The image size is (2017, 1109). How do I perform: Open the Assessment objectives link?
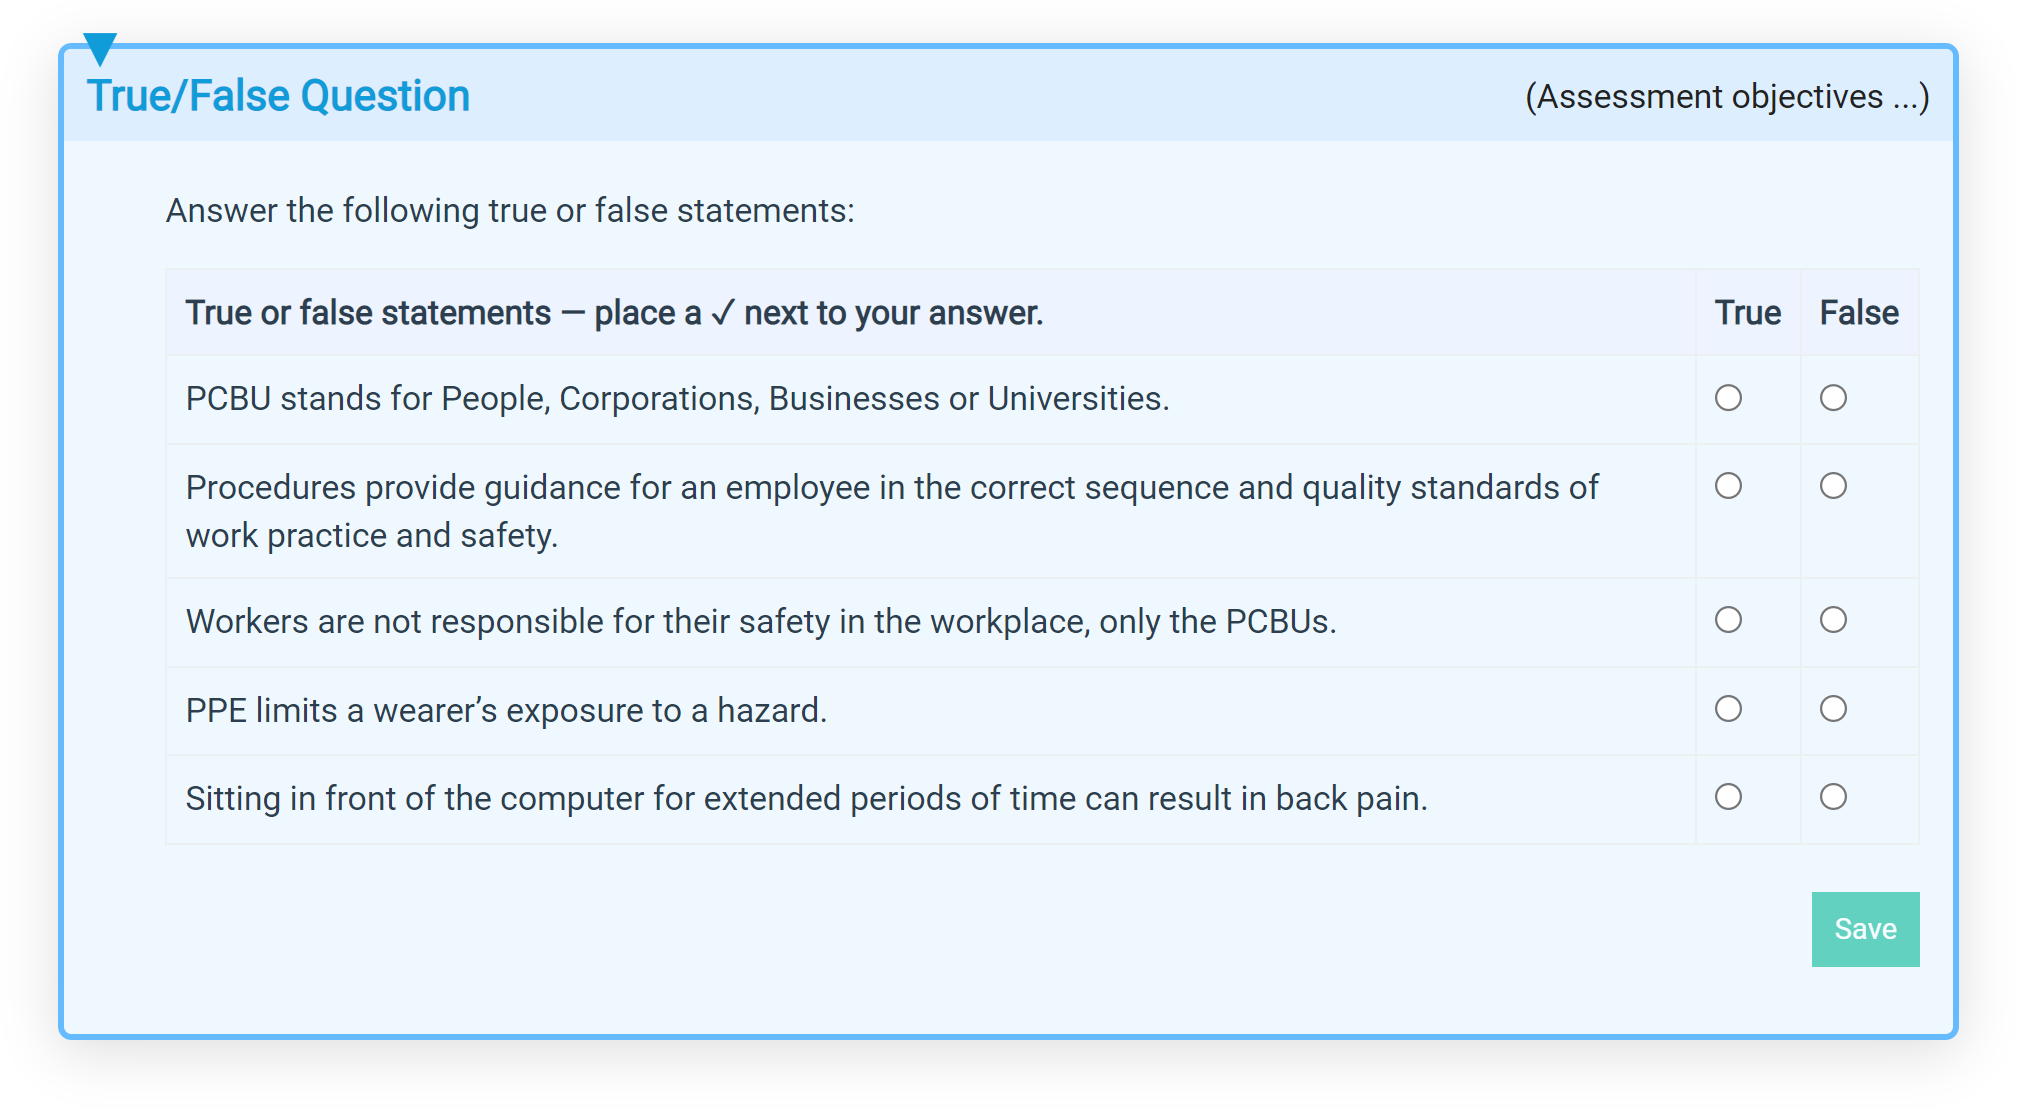click(1726, 97)
